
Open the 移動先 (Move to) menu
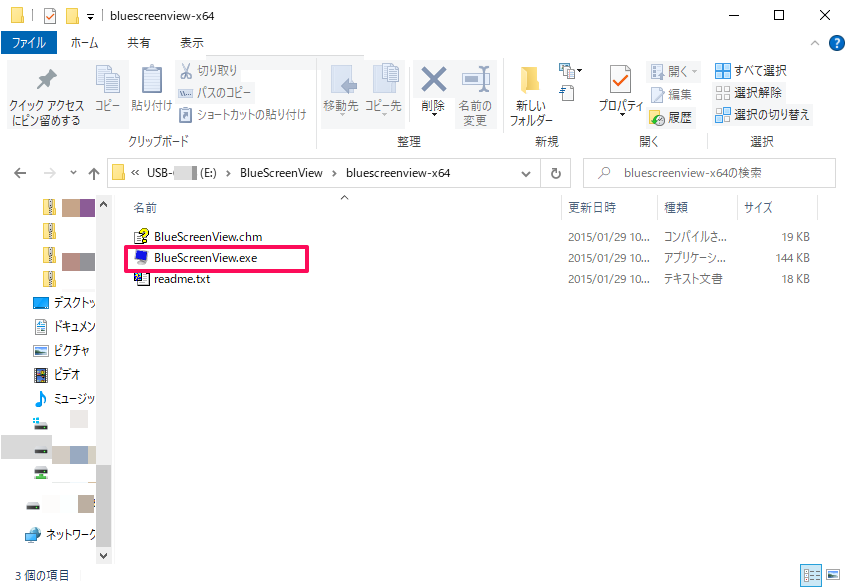pyautogui.click(x=341, y=90)
